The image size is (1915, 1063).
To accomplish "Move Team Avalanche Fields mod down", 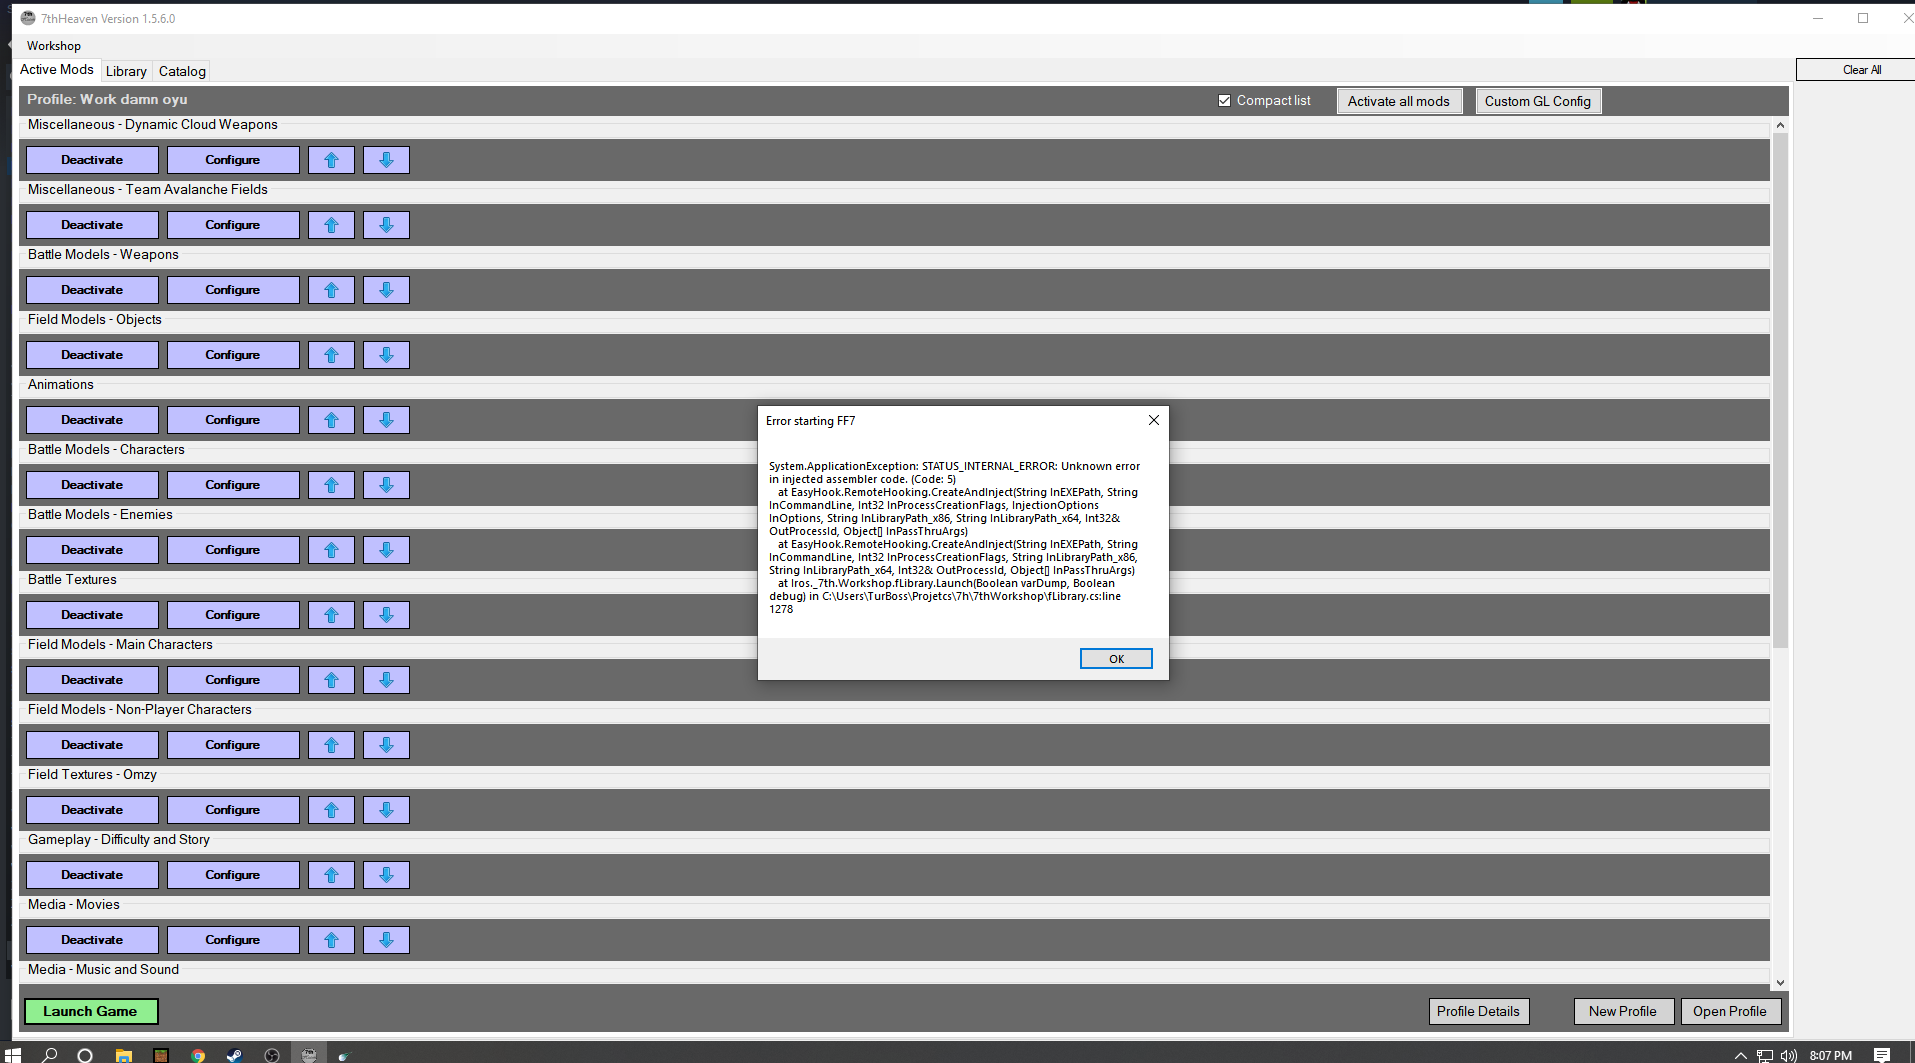I will [386, 225].
